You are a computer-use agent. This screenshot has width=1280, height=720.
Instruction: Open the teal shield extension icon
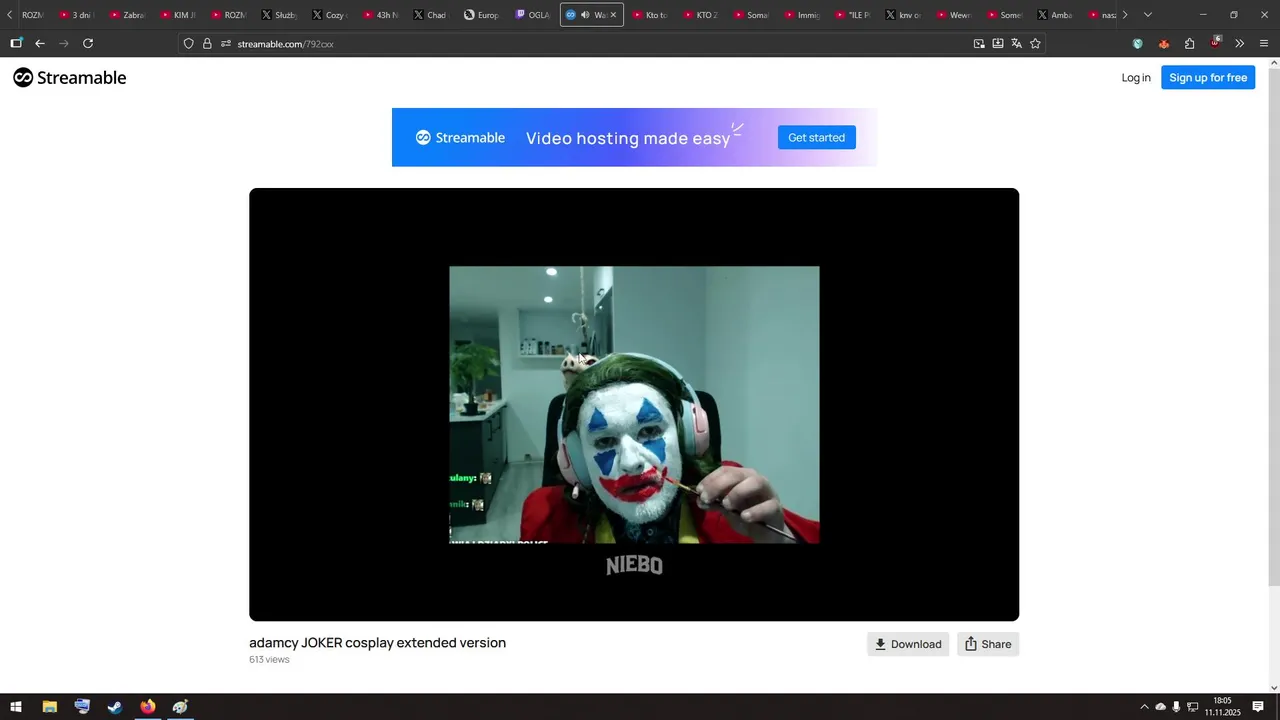(1138, 44)
